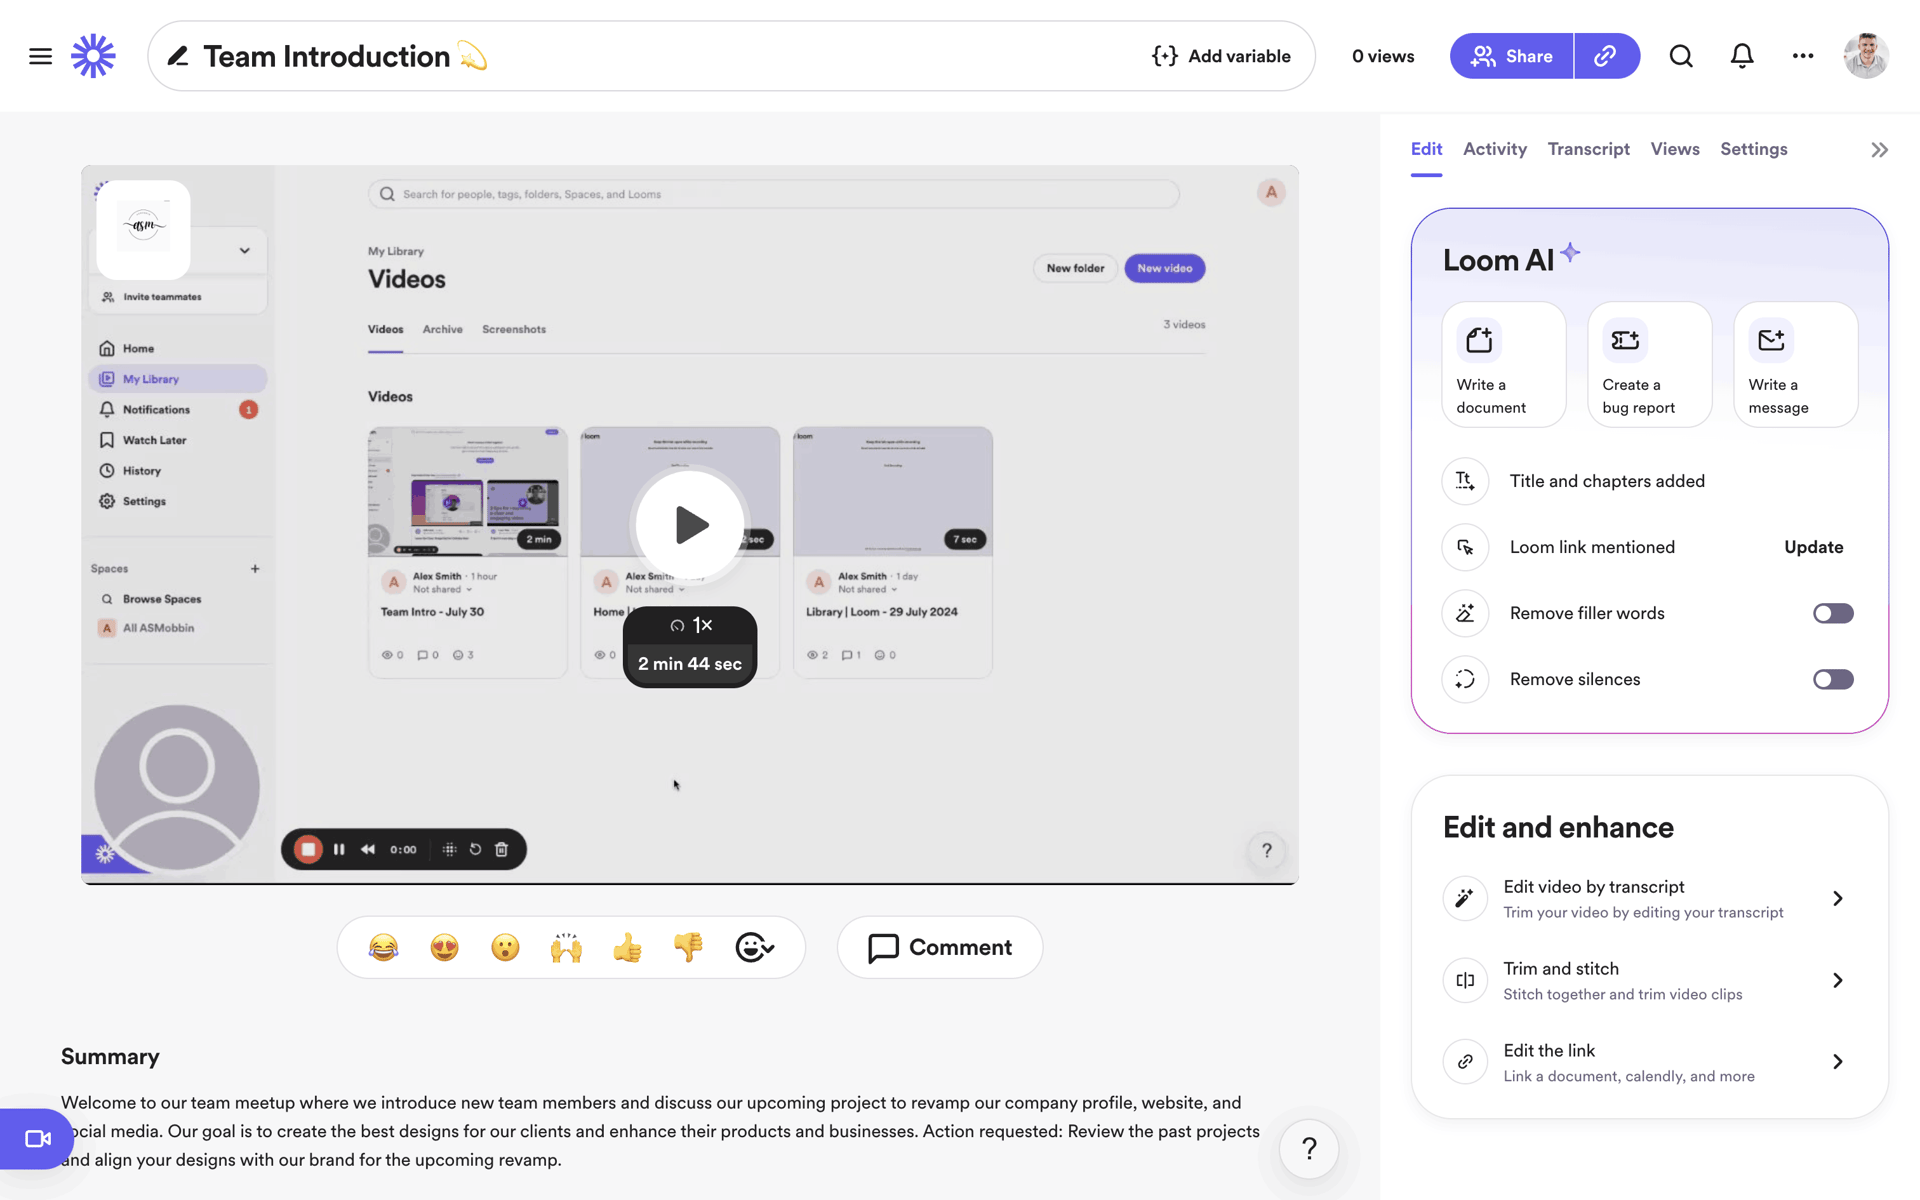Open the more options ellipsis menu
The image size is (1920, 1200).
tap(1803, 56)
